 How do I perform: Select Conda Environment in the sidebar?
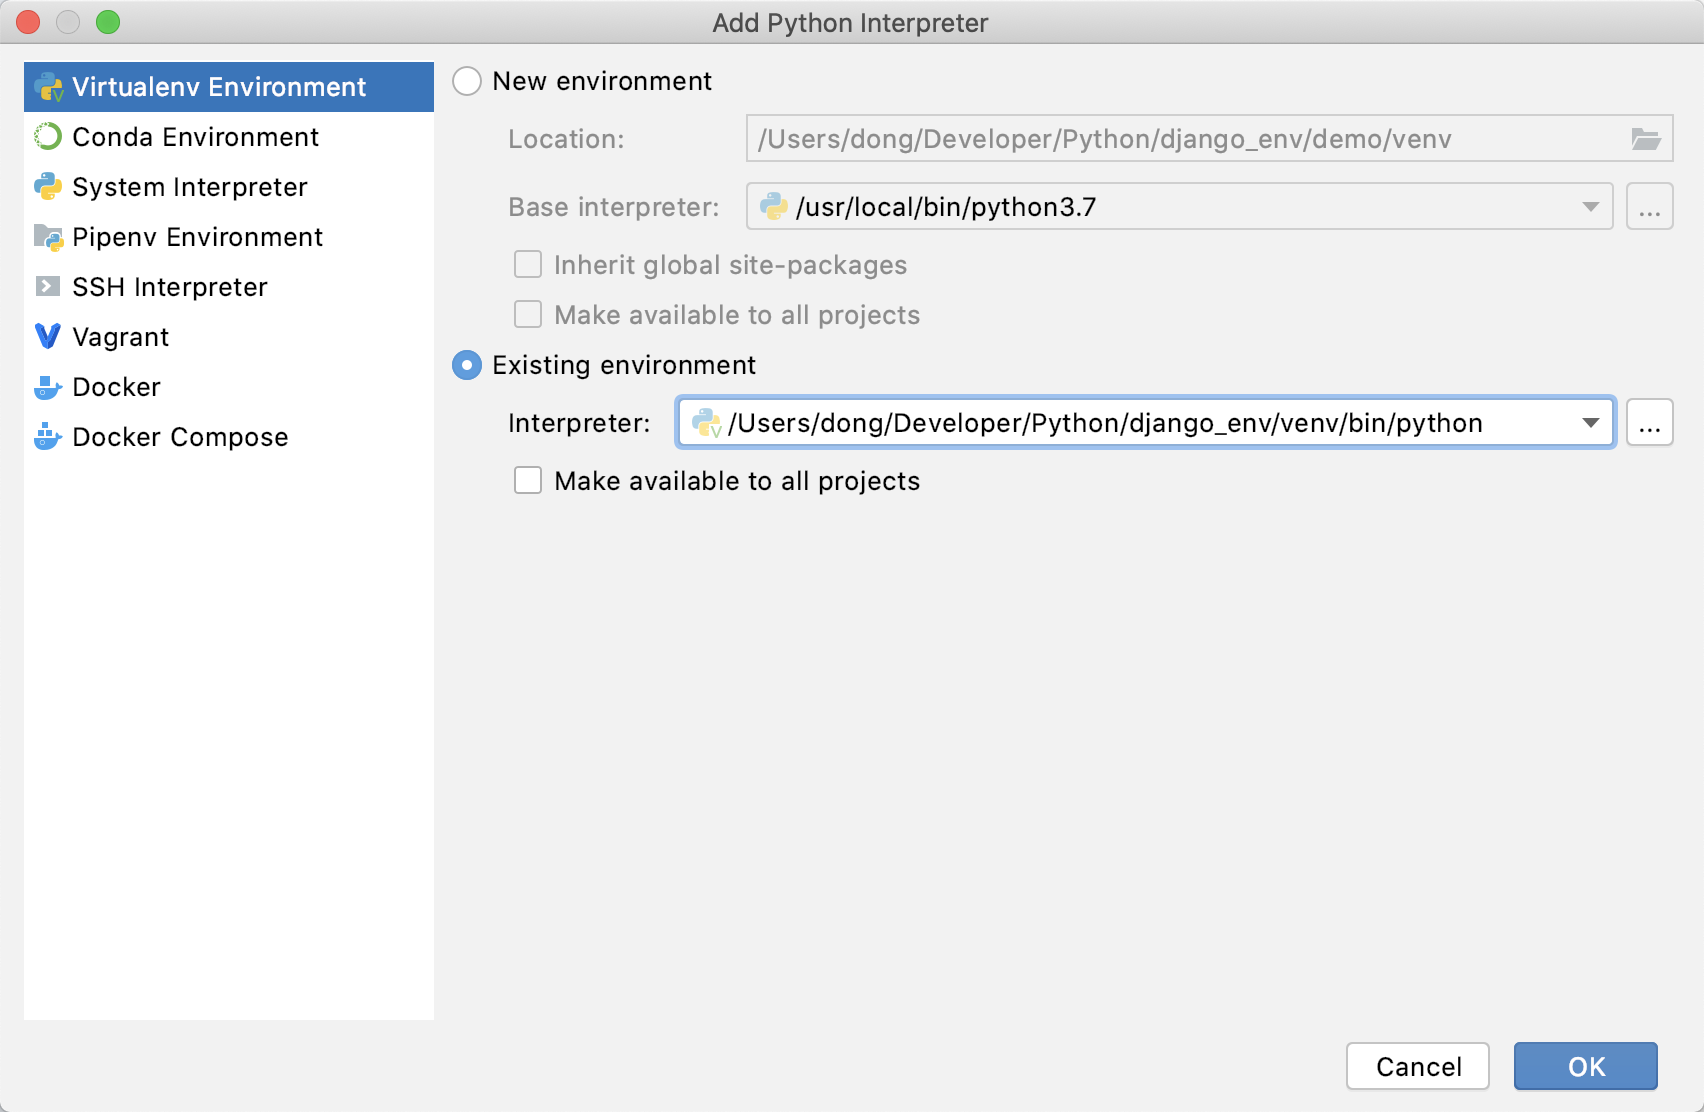[x=229, y=137]
